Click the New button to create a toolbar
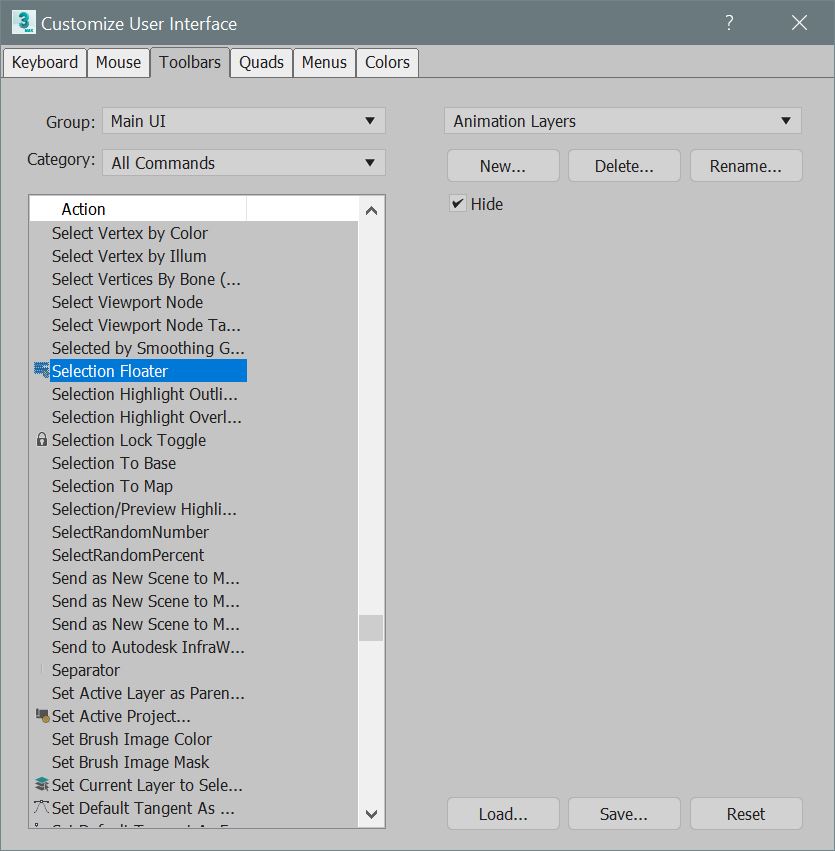 (x=502, y=166)
